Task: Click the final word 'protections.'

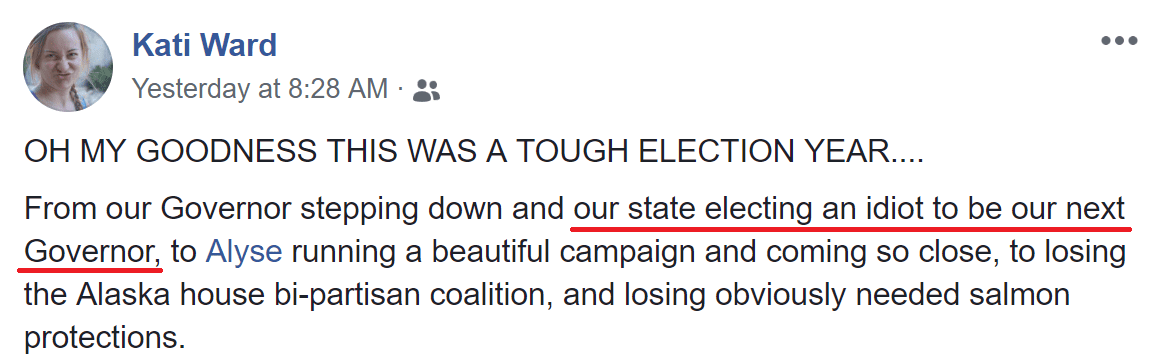Action: [102, 339]
